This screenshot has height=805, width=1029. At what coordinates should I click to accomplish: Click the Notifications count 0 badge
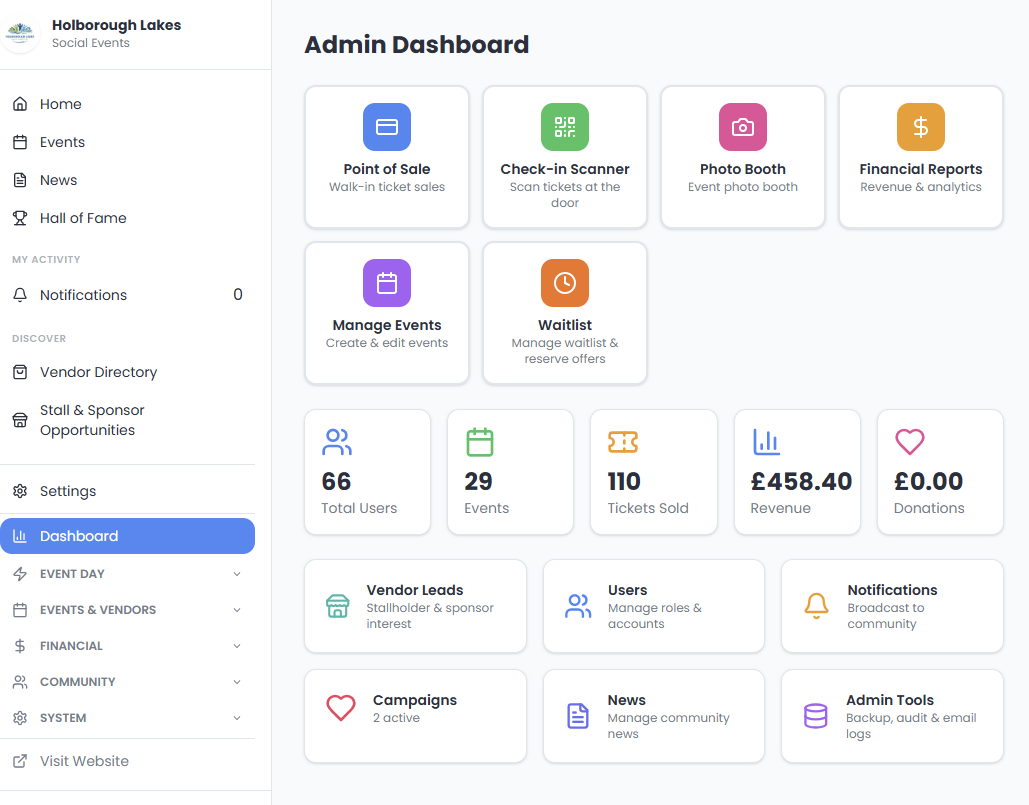(x=238, y=295)
